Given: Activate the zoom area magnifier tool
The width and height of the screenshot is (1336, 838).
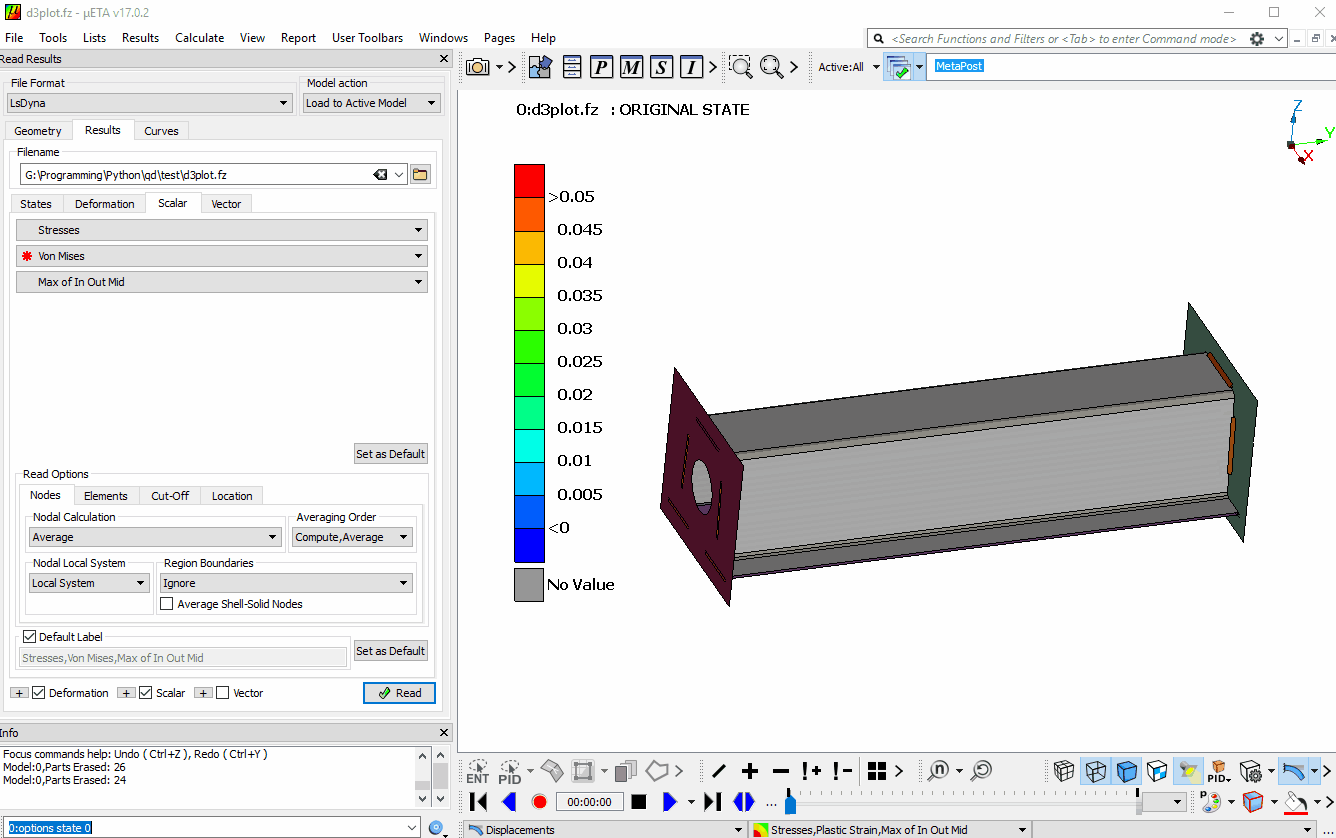Looking at the screenshot, I should click(x=740, y=67).
